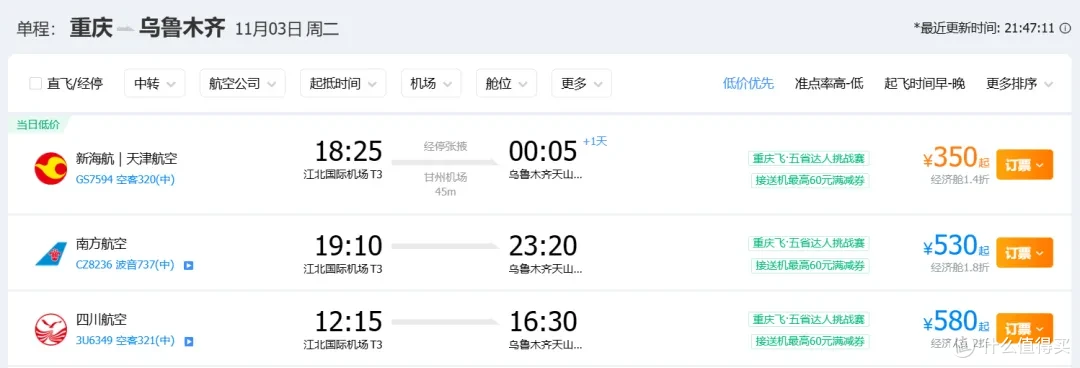Sort by 低价优先

click(x=748, y=83)
